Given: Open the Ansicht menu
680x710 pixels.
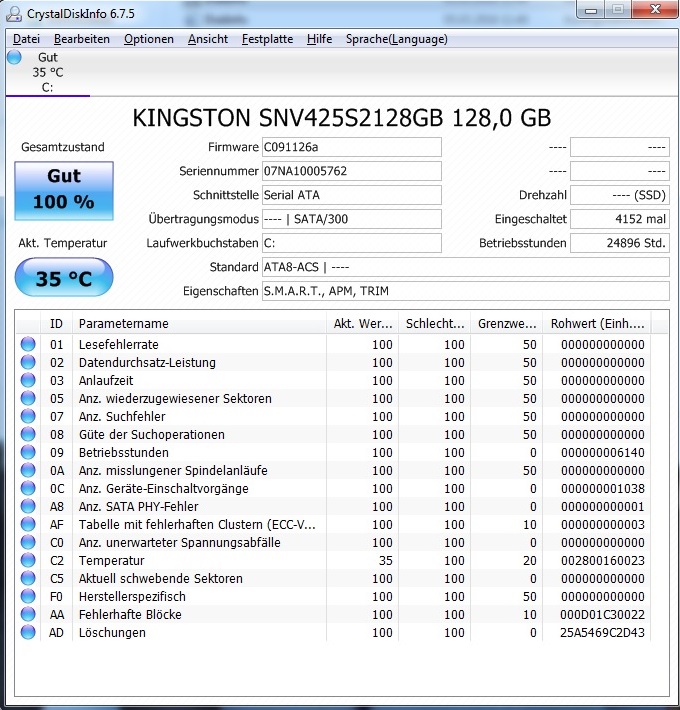Looking at the screenshot, I should click(208, 39).
